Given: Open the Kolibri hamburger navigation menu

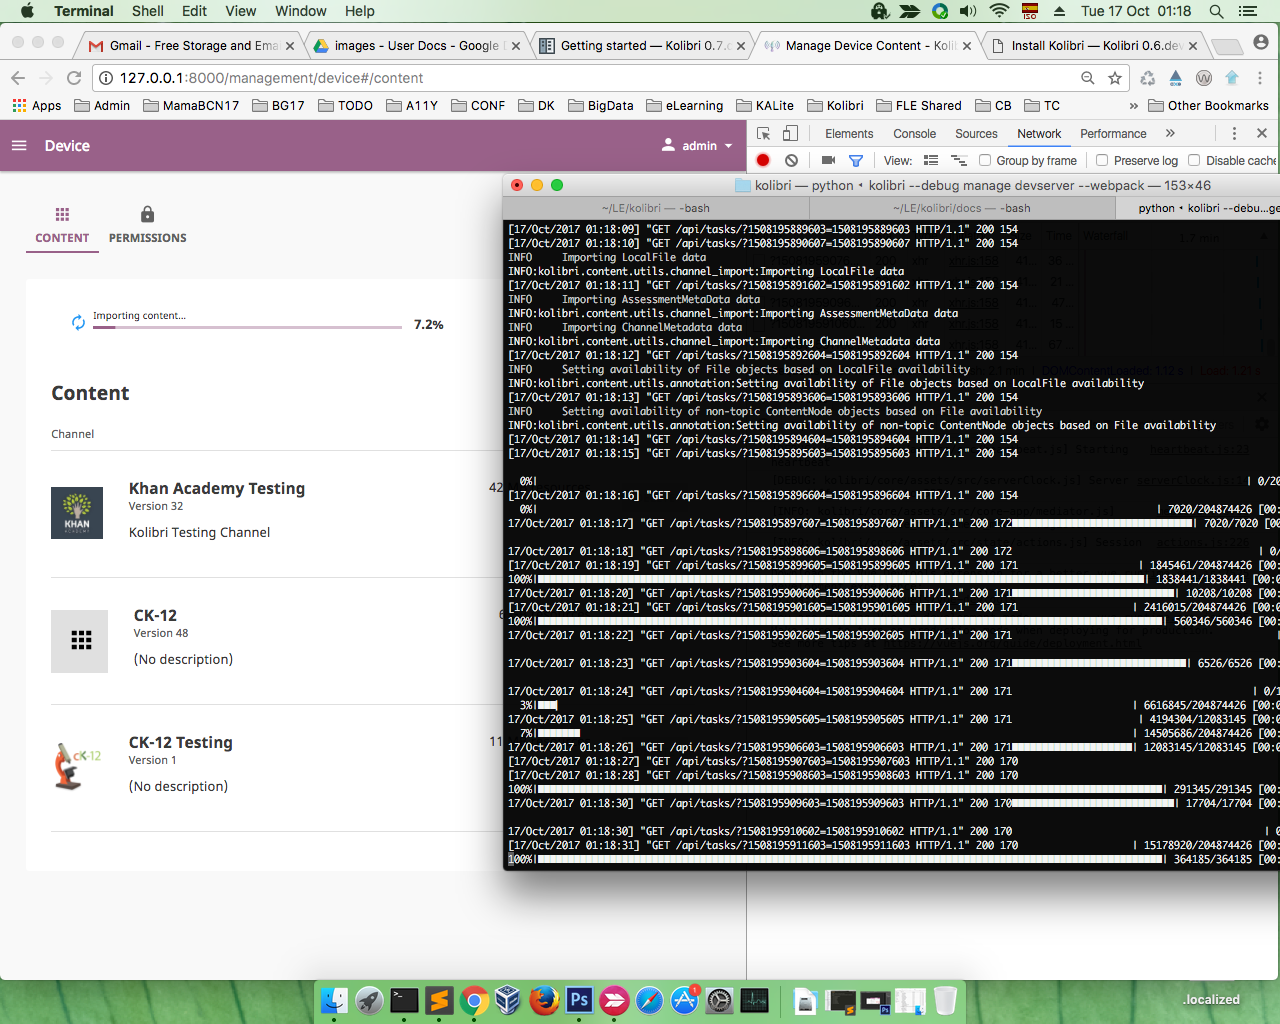Looking at the screenshot, I should pos(19,146).
